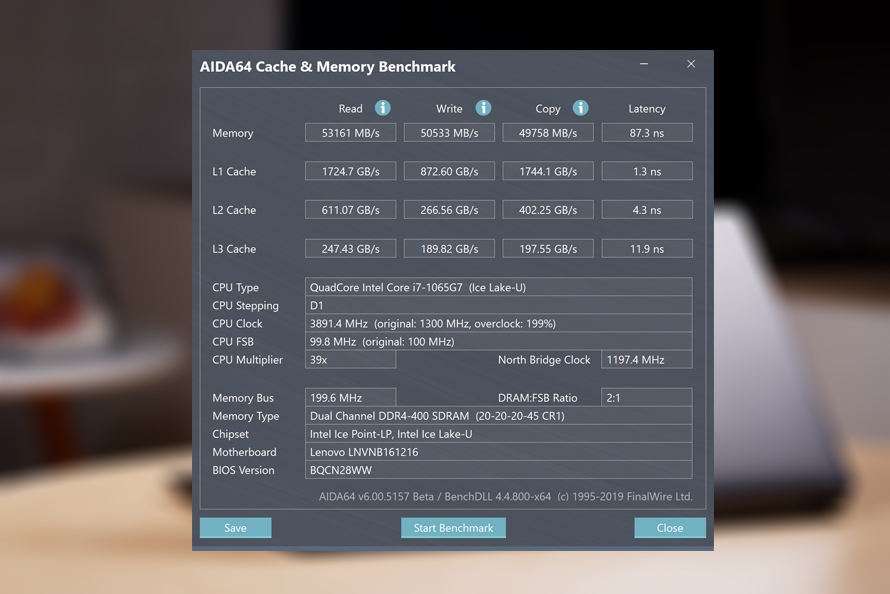
Task: Click the Memory Type field with DDR4-400 SDRAM
Action: click(498, 416)
